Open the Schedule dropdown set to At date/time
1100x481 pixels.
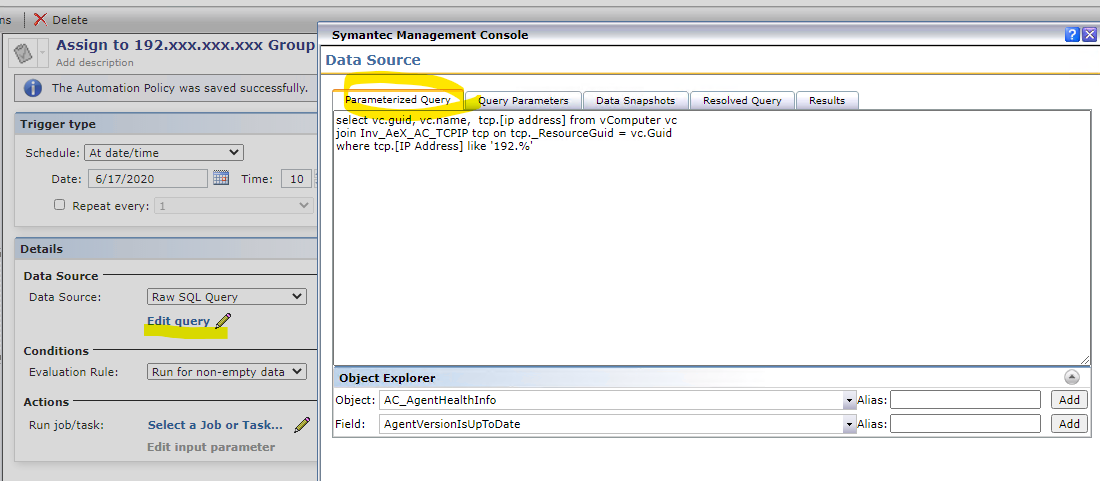pos(163,152)
